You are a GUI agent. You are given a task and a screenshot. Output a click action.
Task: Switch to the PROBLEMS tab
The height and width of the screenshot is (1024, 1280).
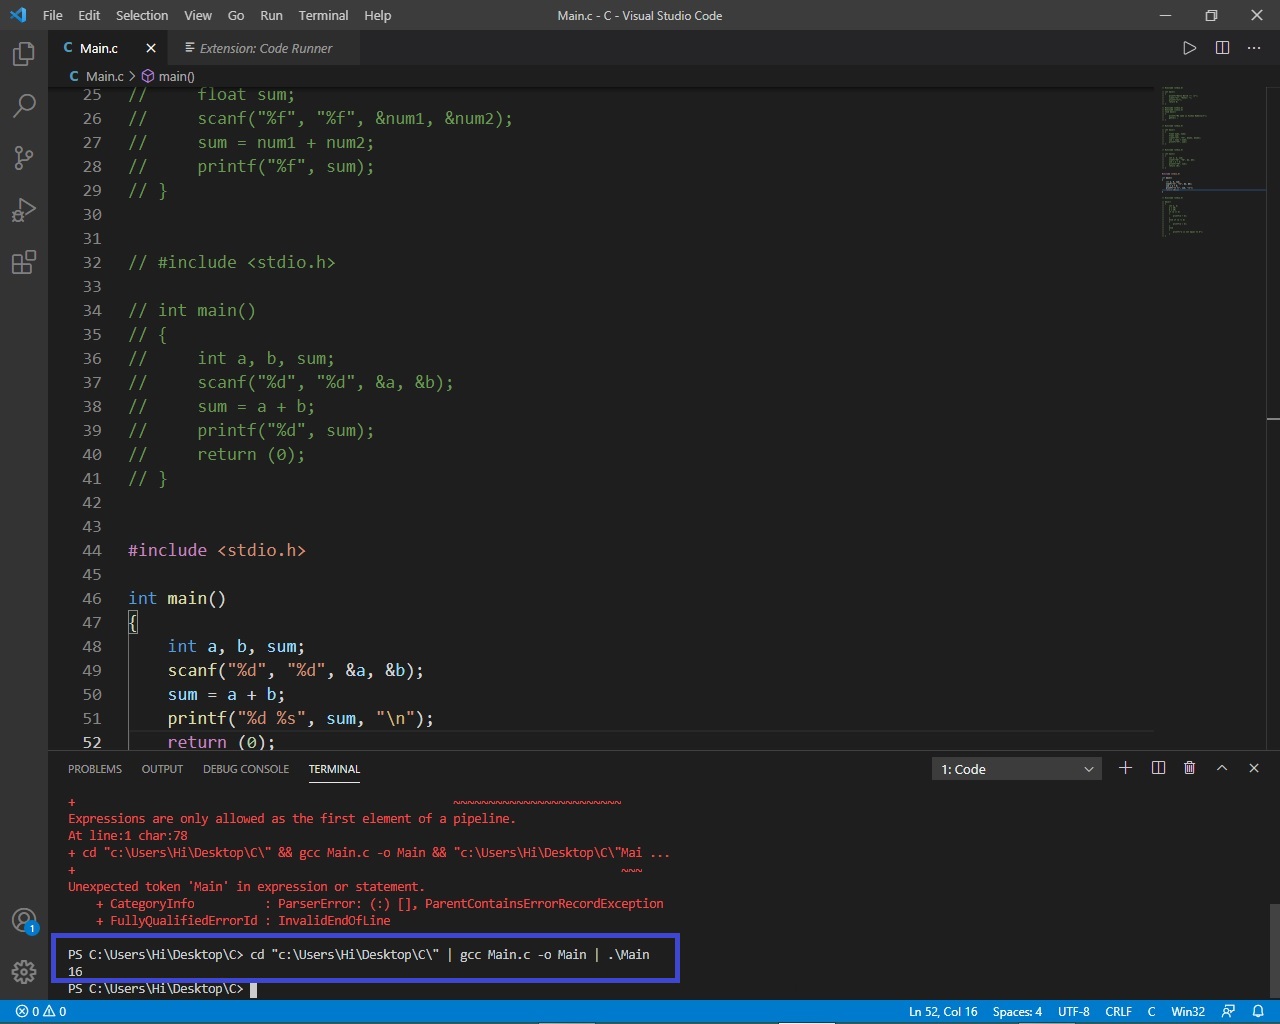(x=95, y=768)
